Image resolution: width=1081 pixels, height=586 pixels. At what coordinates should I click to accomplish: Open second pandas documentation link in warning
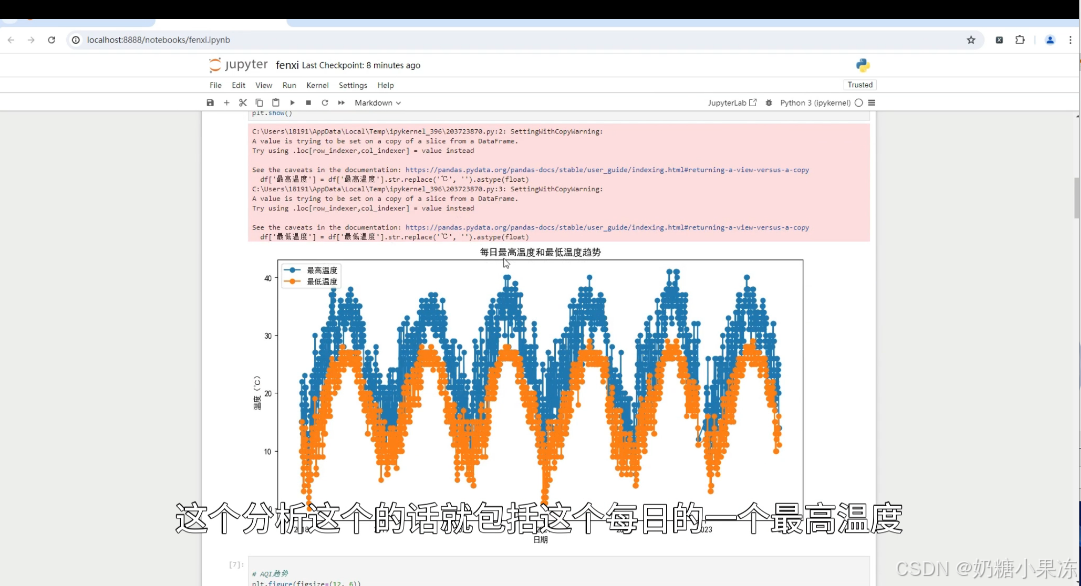pyautogui.click(x=607, y=228)
